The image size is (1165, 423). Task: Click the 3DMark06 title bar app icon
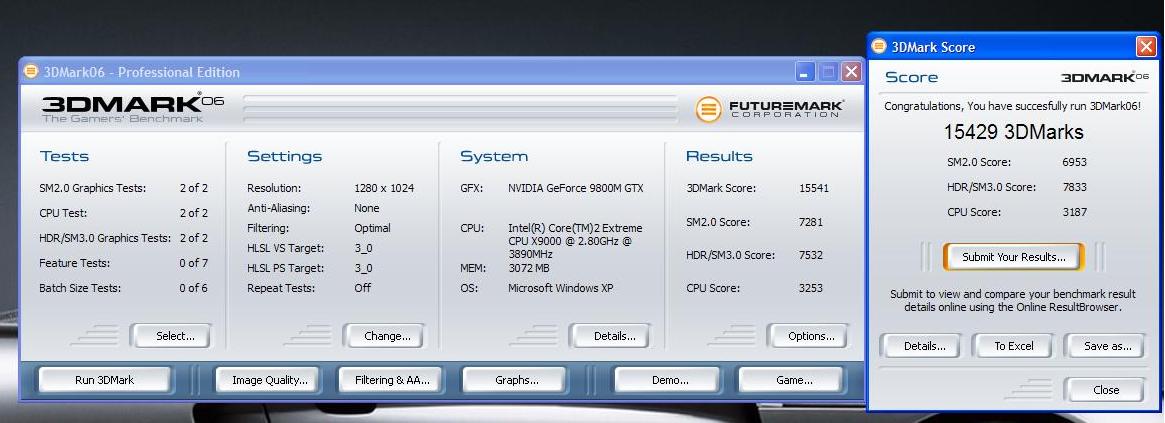tap(30, 71)
